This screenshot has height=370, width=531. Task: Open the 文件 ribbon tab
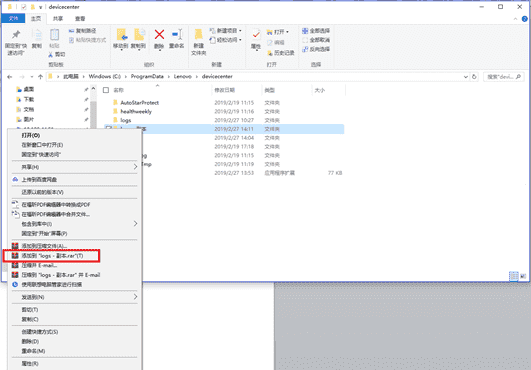click(13, 18)
